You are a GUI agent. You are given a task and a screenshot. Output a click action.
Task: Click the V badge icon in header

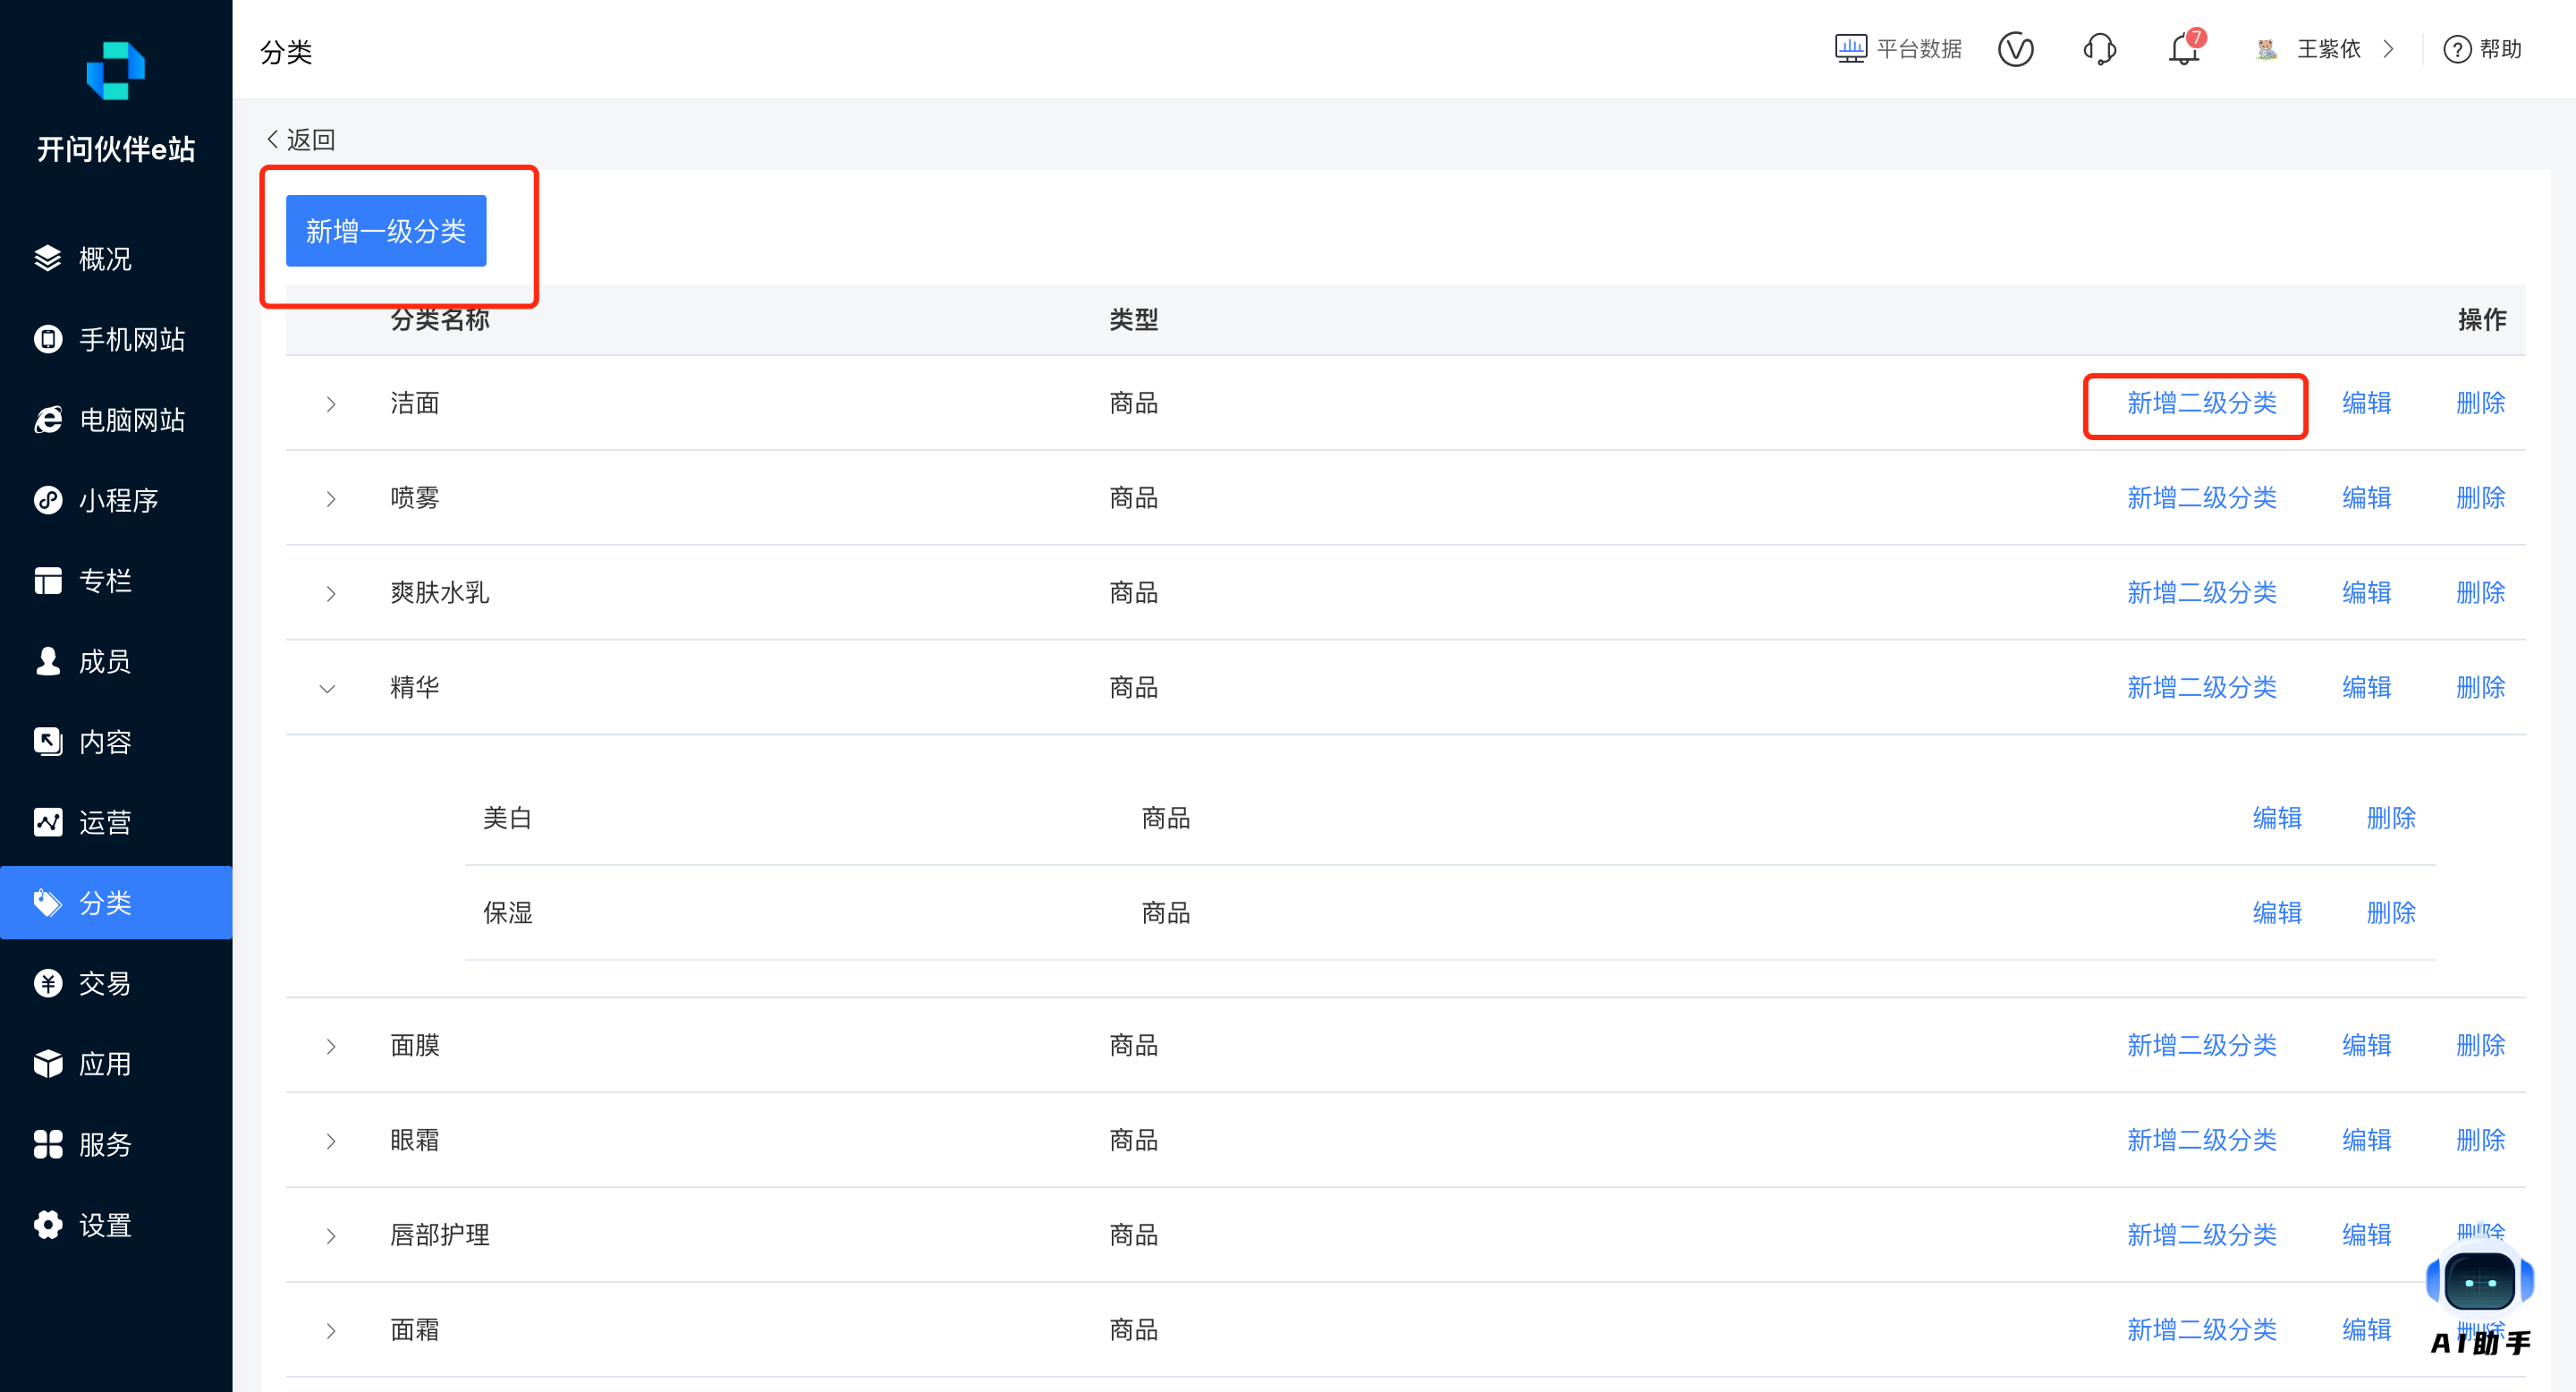2015,49
